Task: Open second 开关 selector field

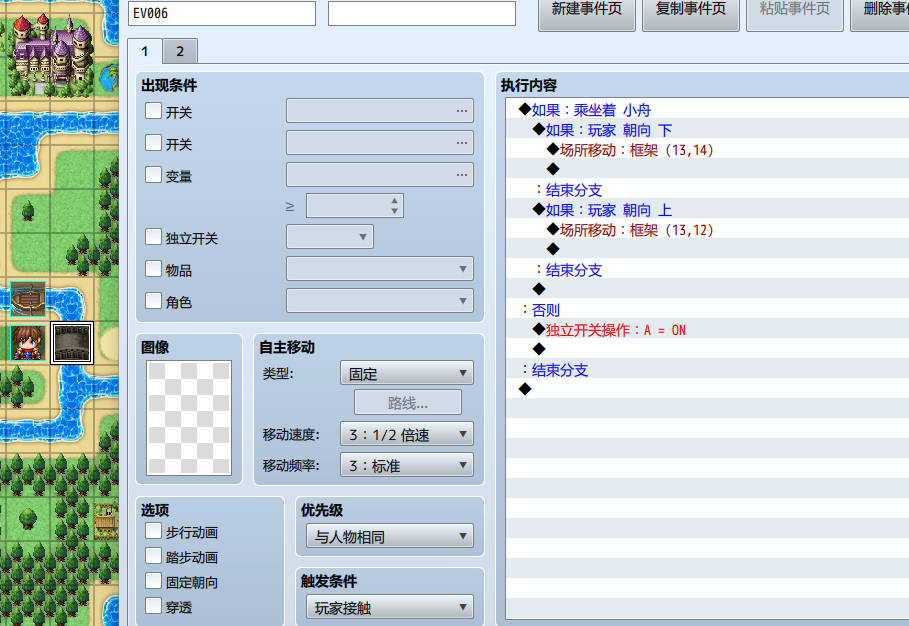Action: (x=380, y=143)
